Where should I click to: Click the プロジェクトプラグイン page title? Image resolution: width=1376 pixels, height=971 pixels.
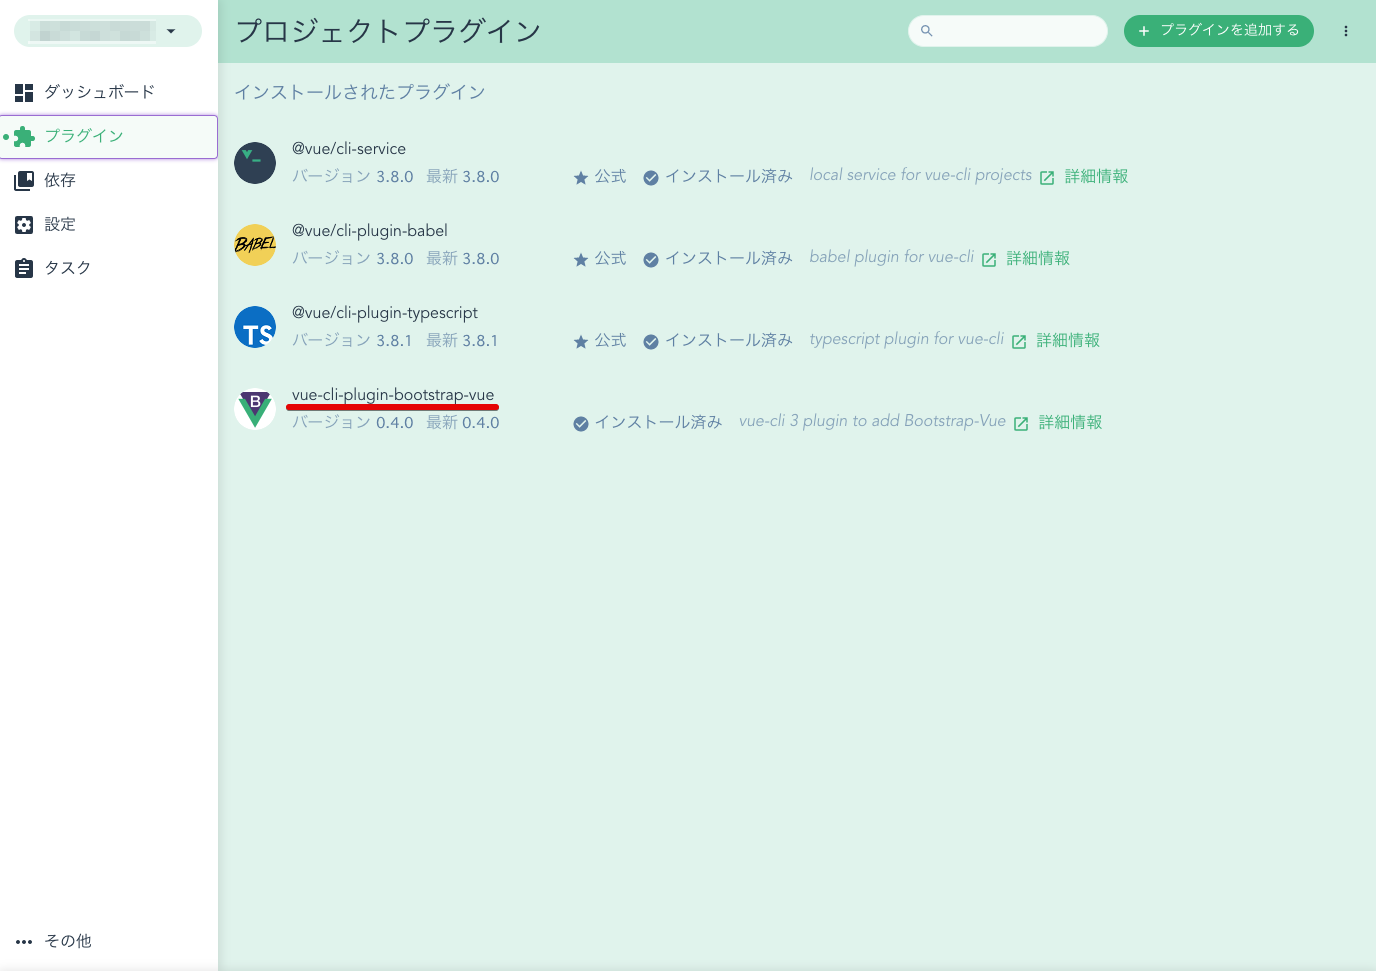tap(389, 31)
